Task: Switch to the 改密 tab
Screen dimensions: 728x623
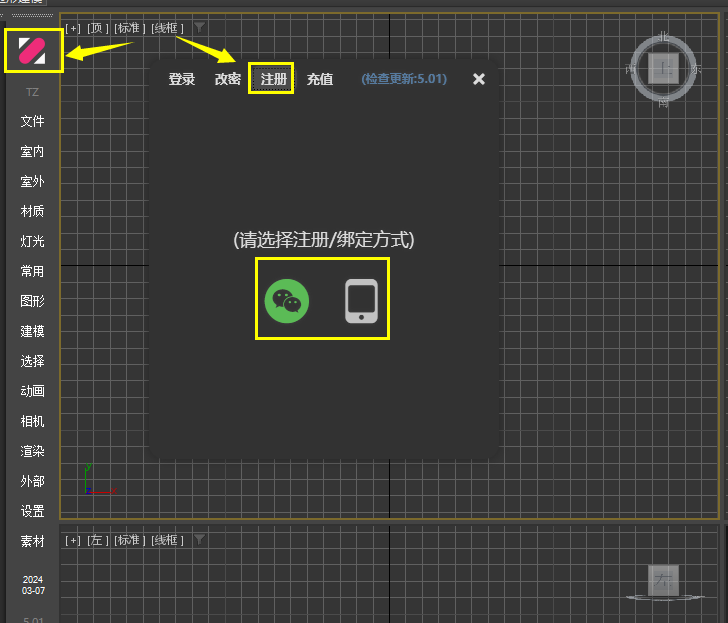Action: click(x=228, y=79)
